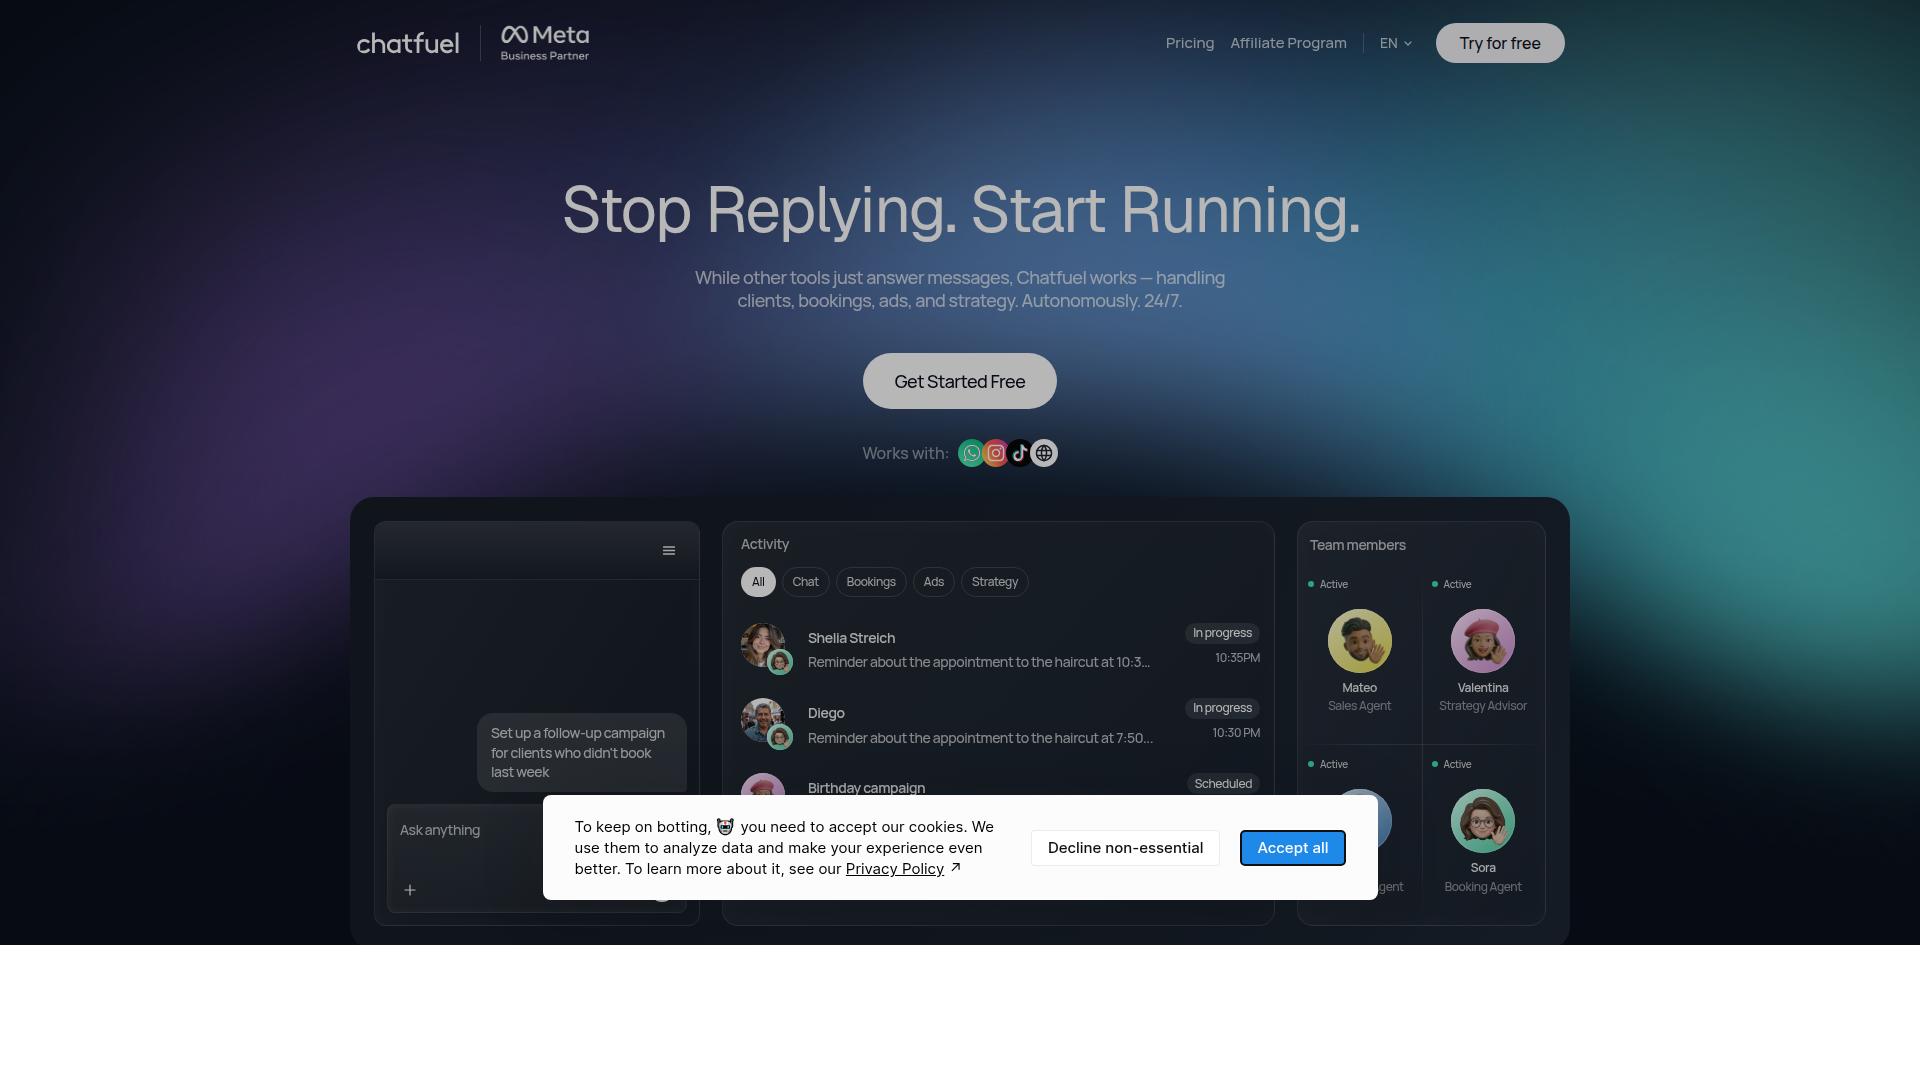
Task: Click the follow-up campaign message bubble
Action: (582, 753)
